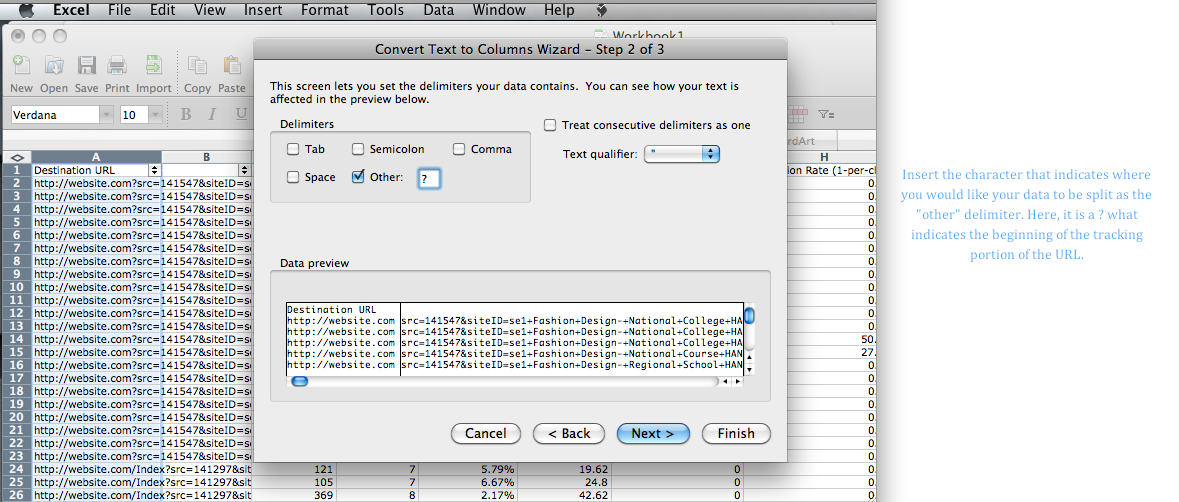Image resolution: width=1179 pixels, height=502 pixels.
Task: Click the preview row containing Regional+School
Action: click(515, 364)
